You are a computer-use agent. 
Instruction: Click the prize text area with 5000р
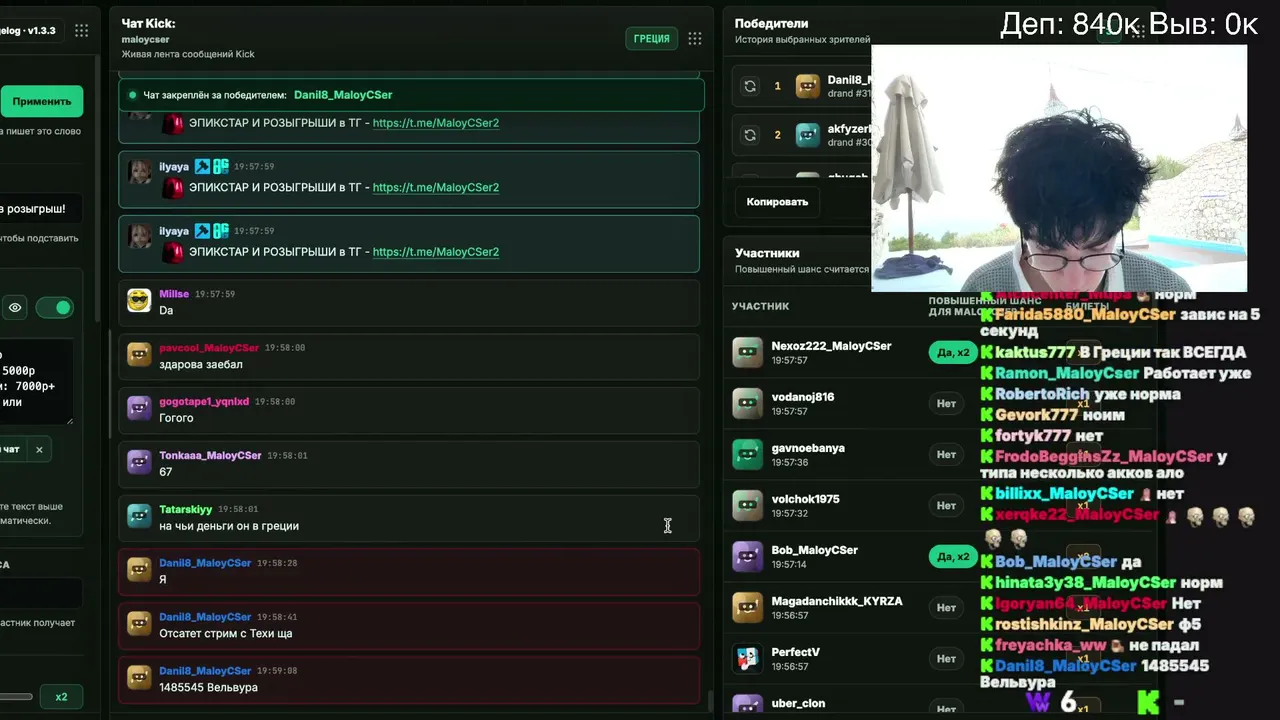click(x=36, y=381)
